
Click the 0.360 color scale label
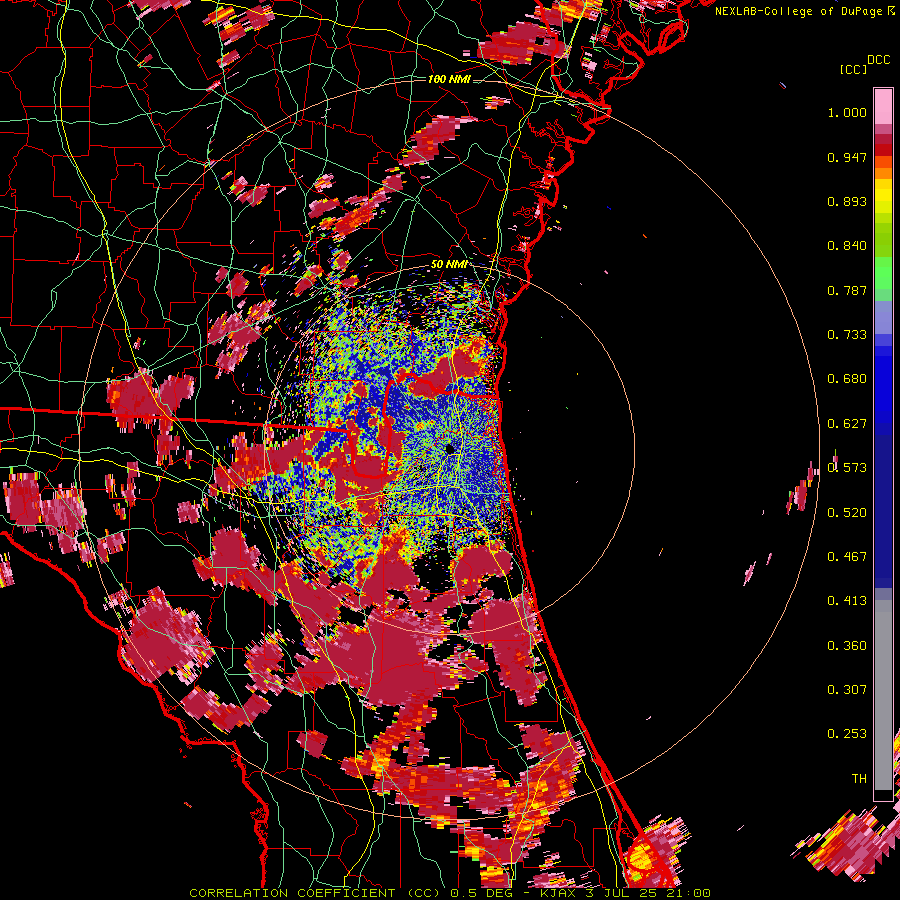coord(847,646)
